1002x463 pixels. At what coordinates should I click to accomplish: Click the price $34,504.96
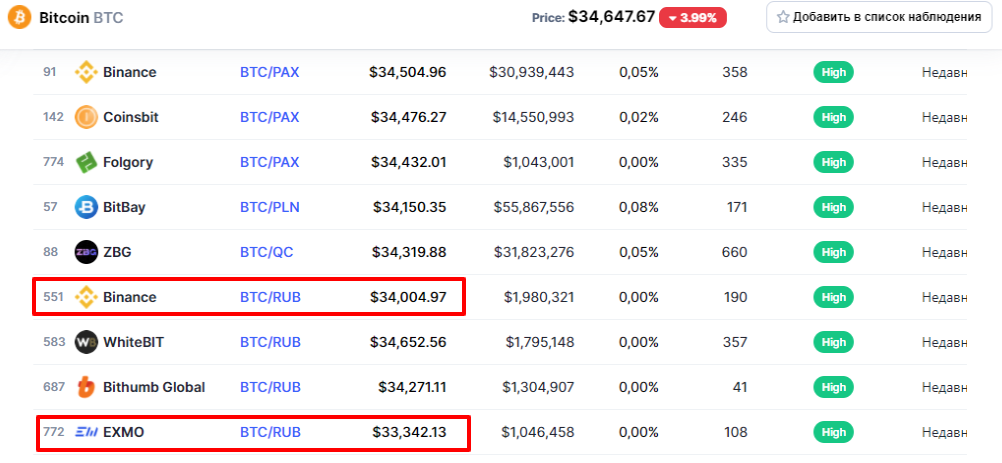pos(408,72)
